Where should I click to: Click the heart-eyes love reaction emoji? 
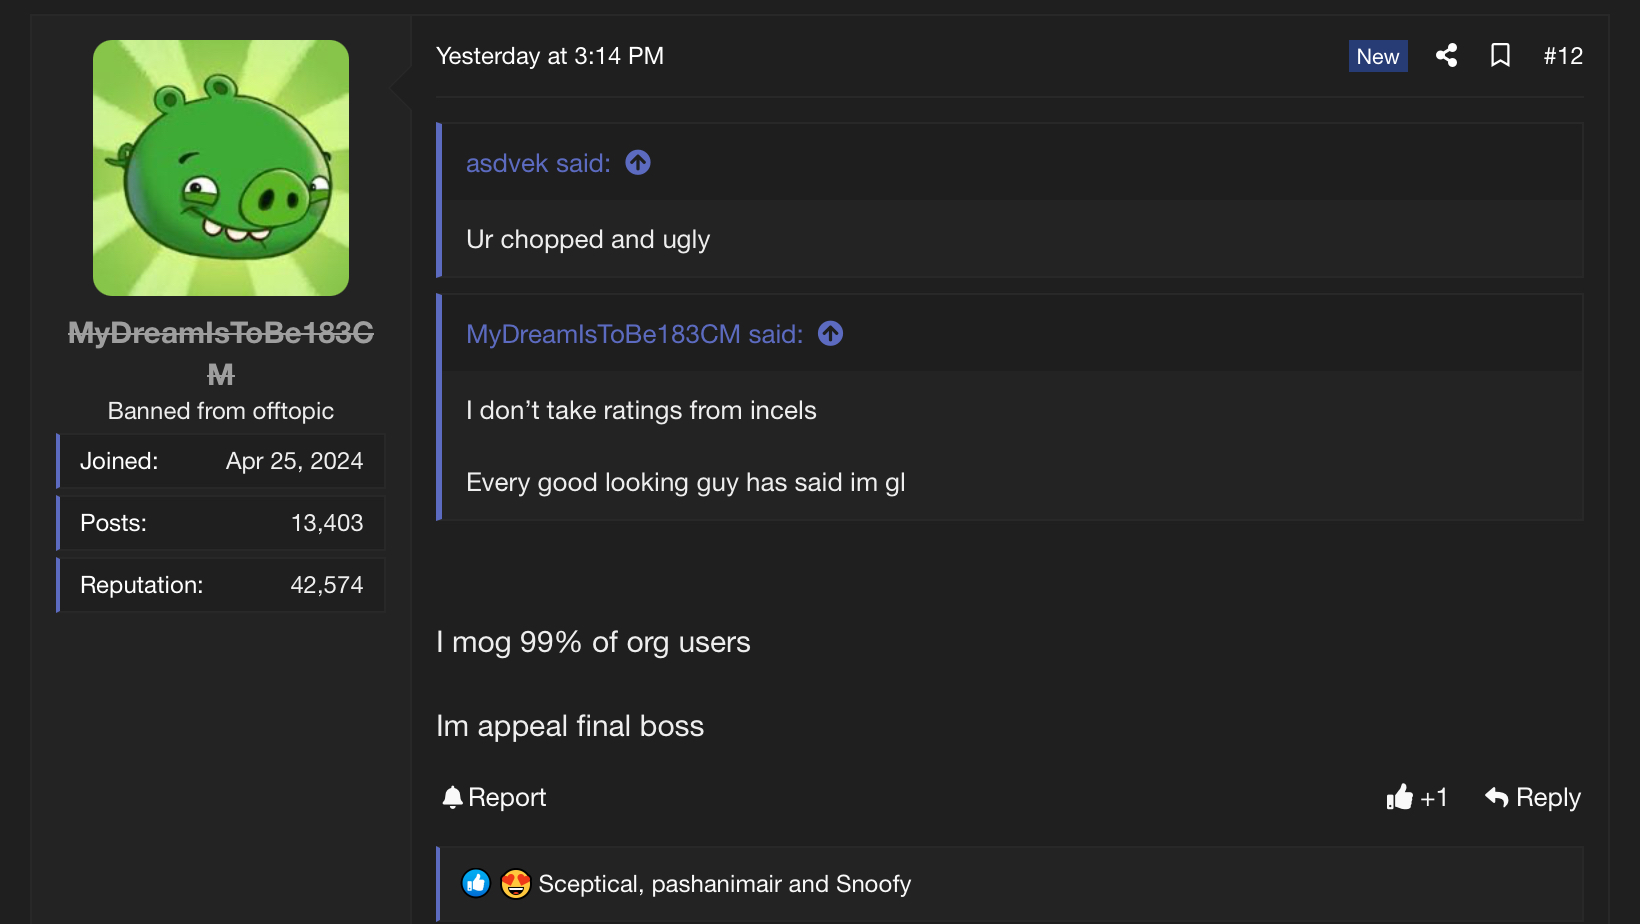tap(515, 883)
